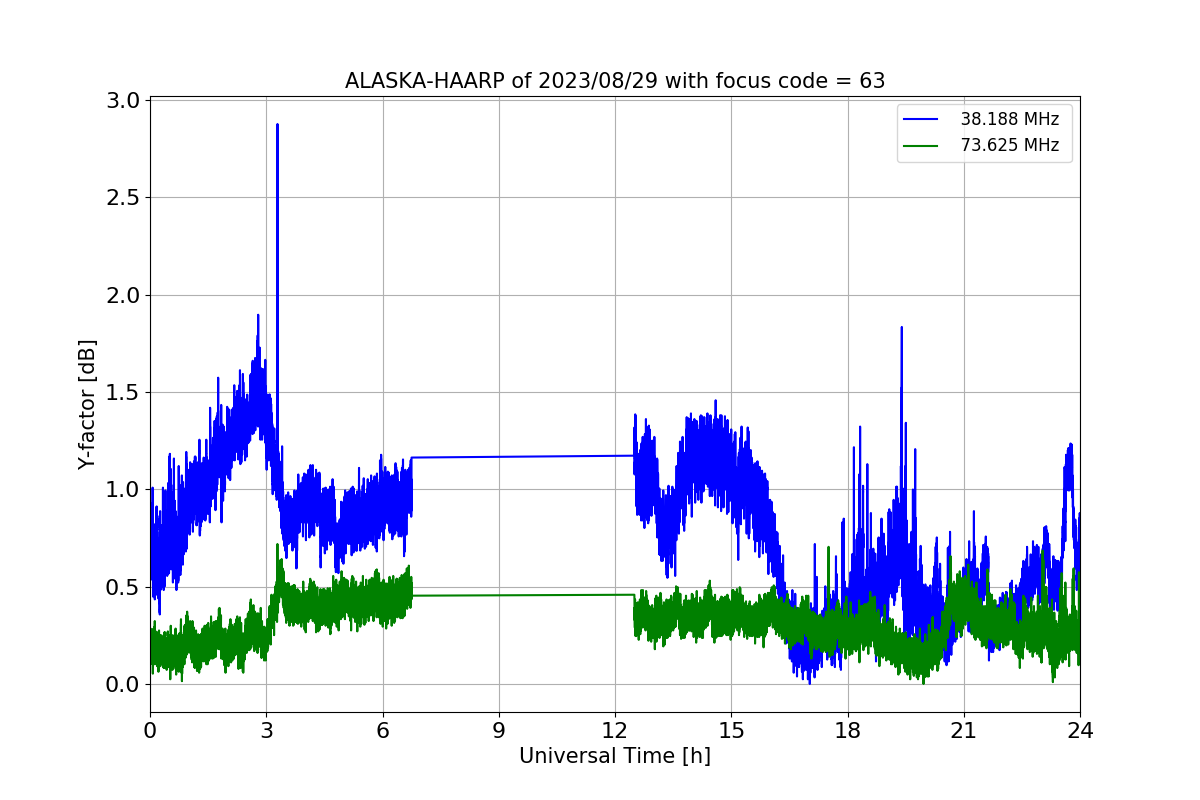Click the y-axis tick label '0.0'
Viewport: 1200px width, 800px height.
tap(123, 685)
